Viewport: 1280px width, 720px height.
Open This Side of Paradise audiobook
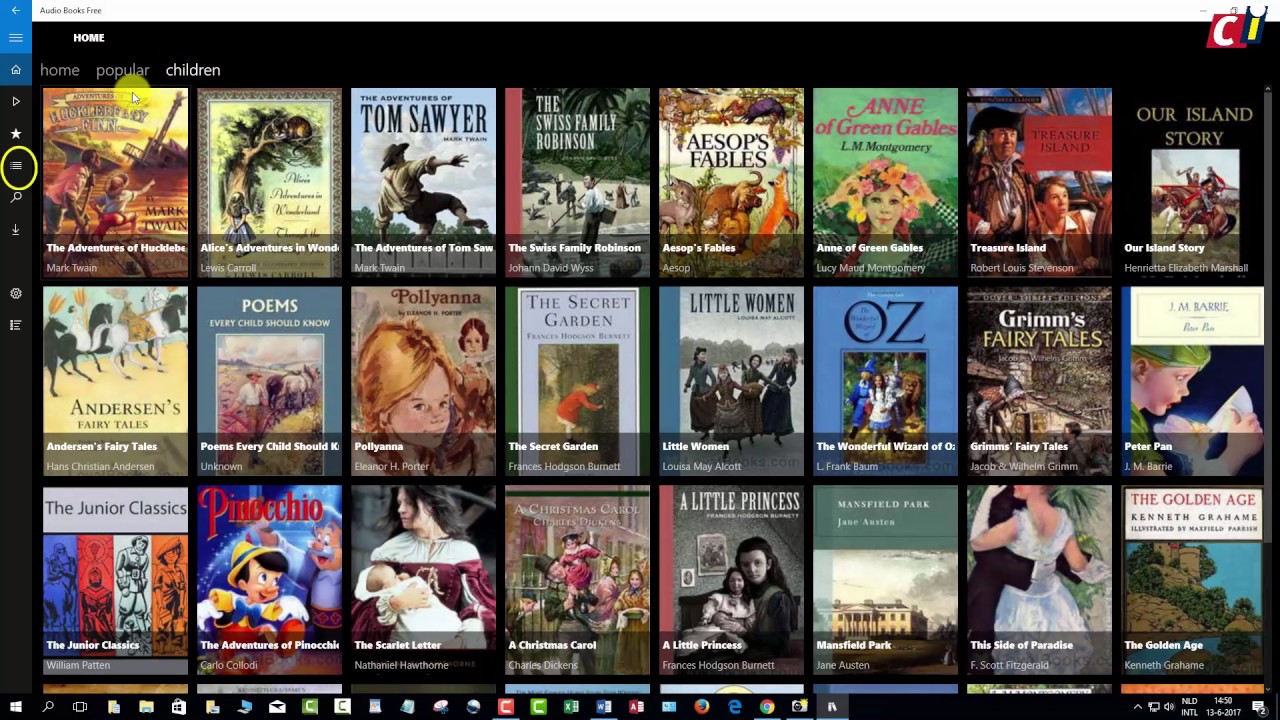1039,580
